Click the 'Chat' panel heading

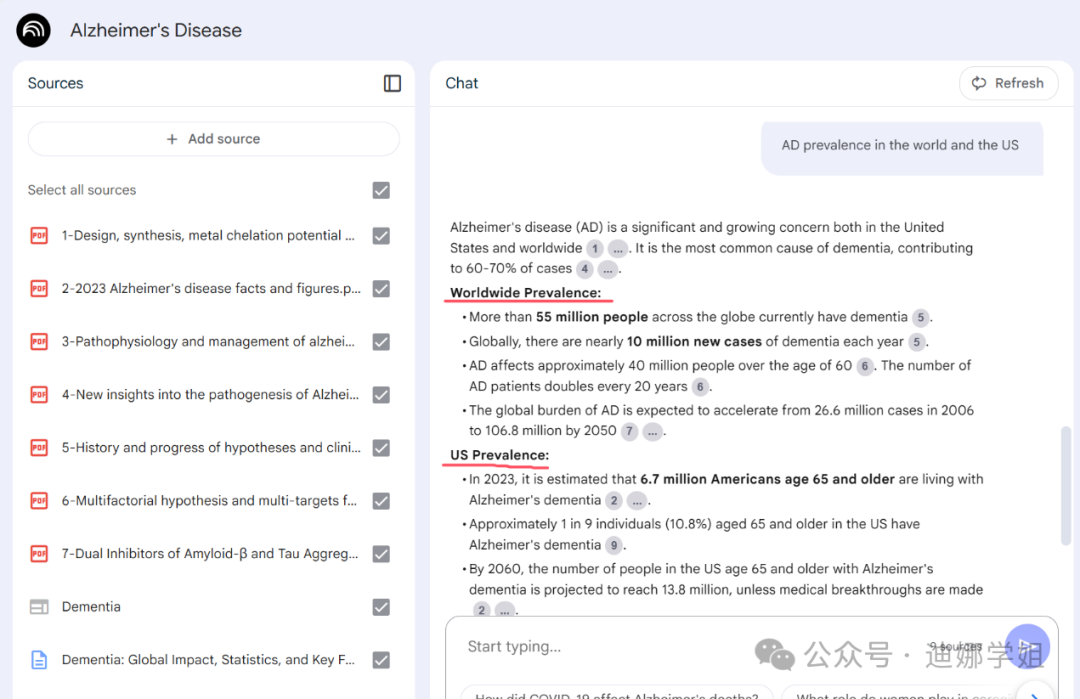click(x=461, y=83)
